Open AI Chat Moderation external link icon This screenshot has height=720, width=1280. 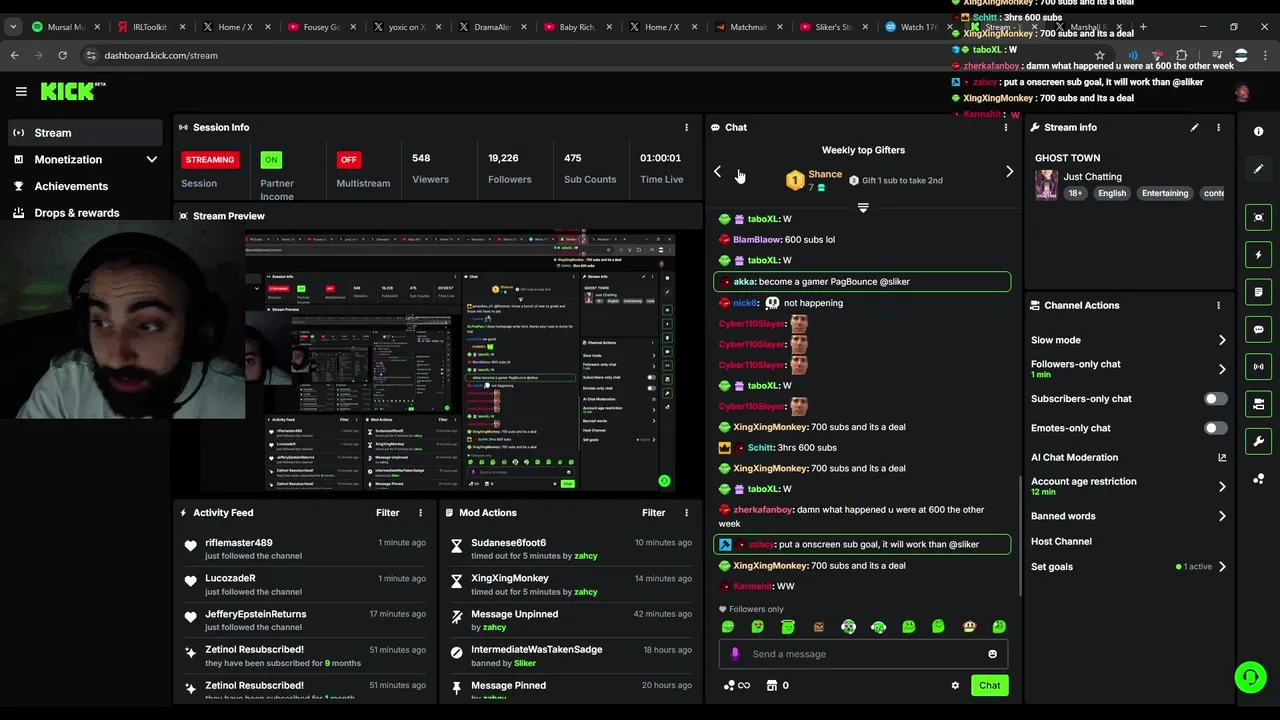[1222, 457]
